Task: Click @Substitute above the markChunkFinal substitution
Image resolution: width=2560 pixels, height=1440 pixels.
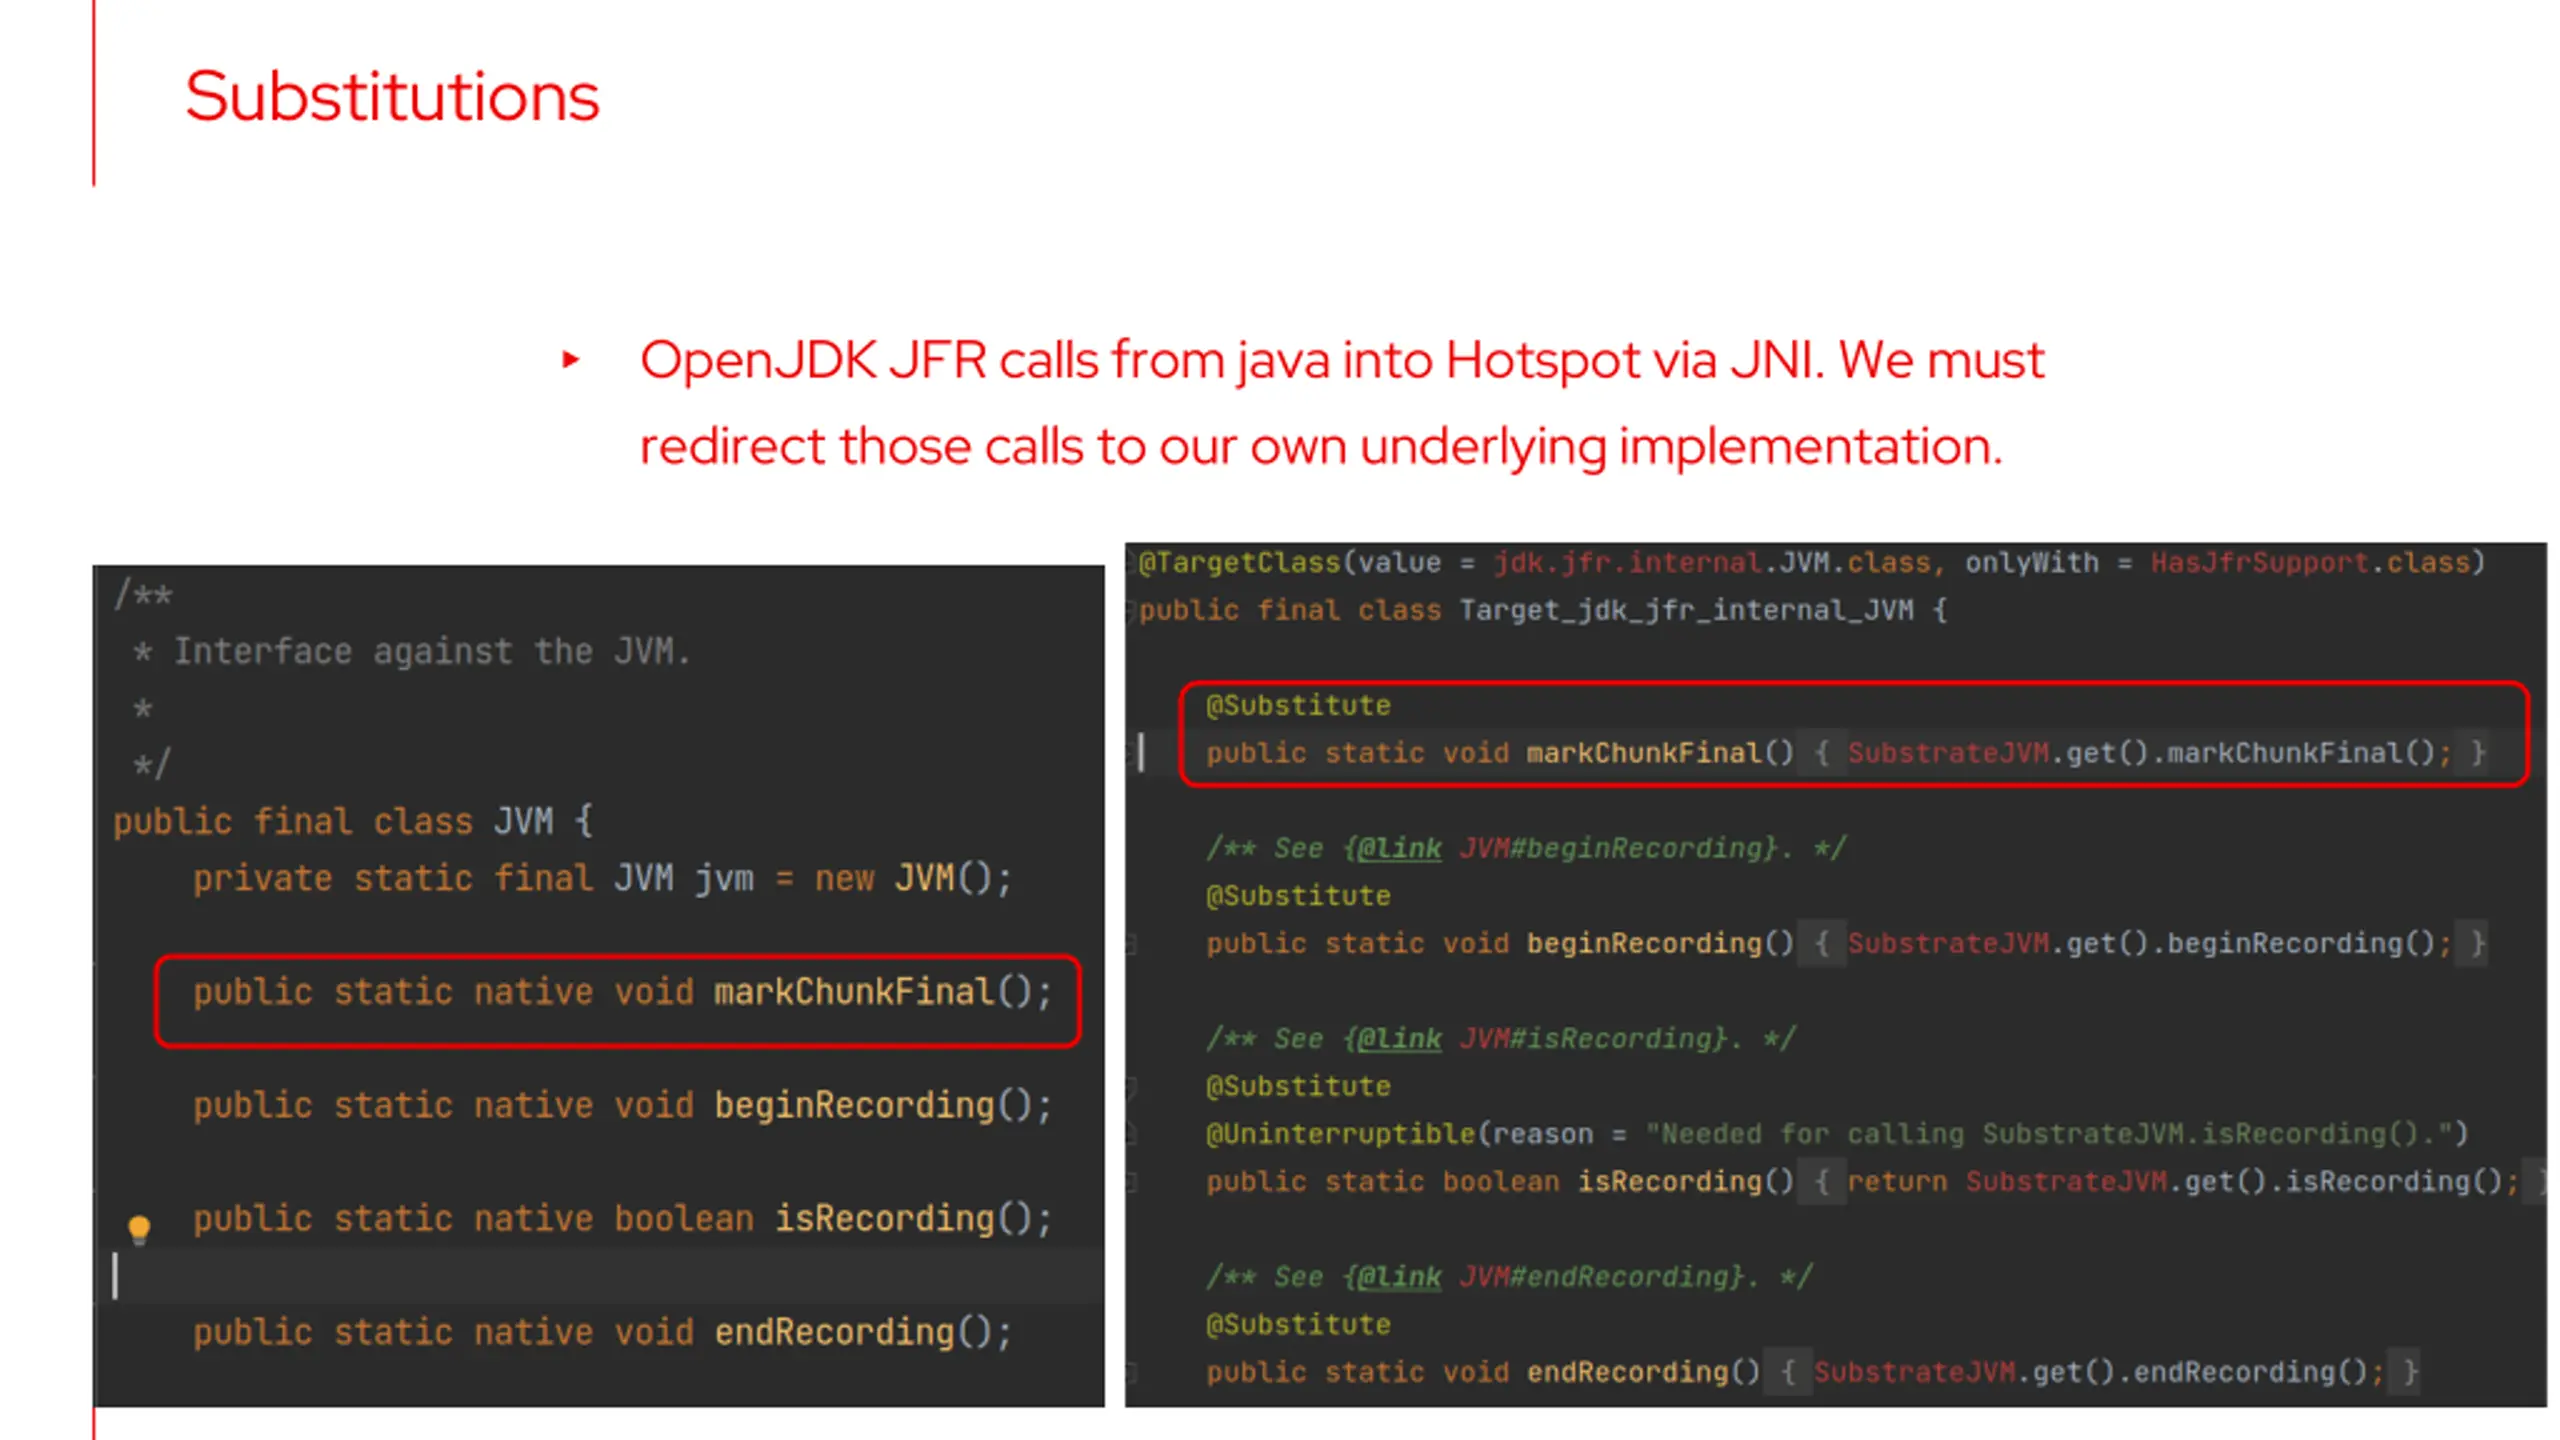Action: (x=1298, y=706)
